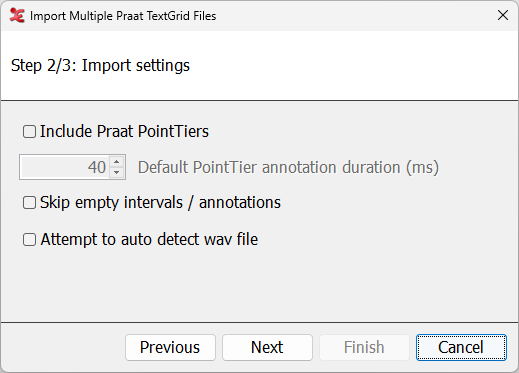
Task: Tick the Skip empty intervals checkbox box
Action: [29, 203]
